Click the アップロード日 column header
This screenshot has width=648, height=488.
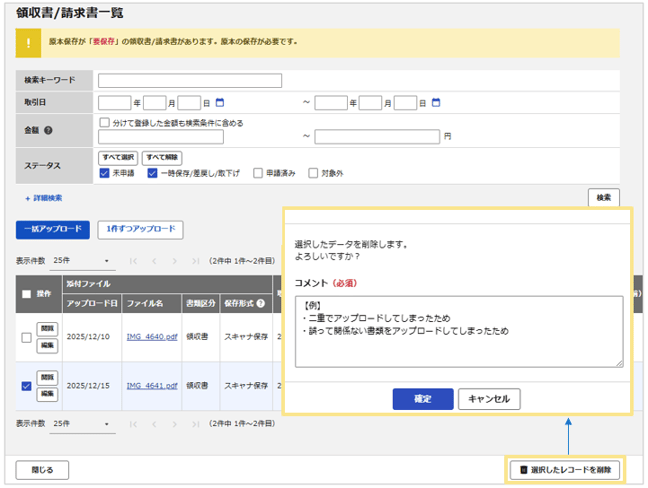tap(92, 303)
